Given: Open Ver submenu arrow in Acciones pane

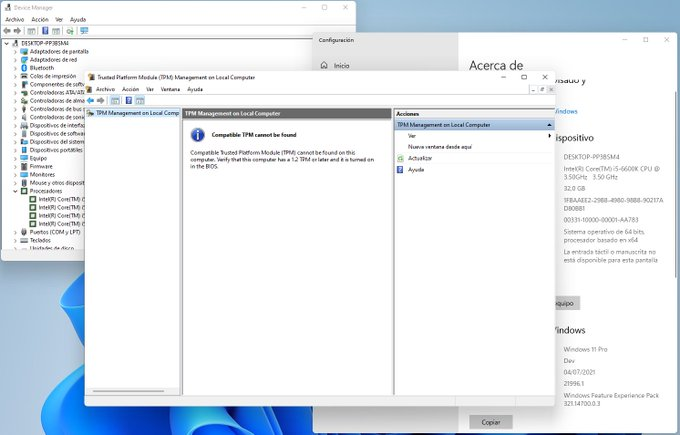Looking at the screenshot, I should tap(549, 136).
